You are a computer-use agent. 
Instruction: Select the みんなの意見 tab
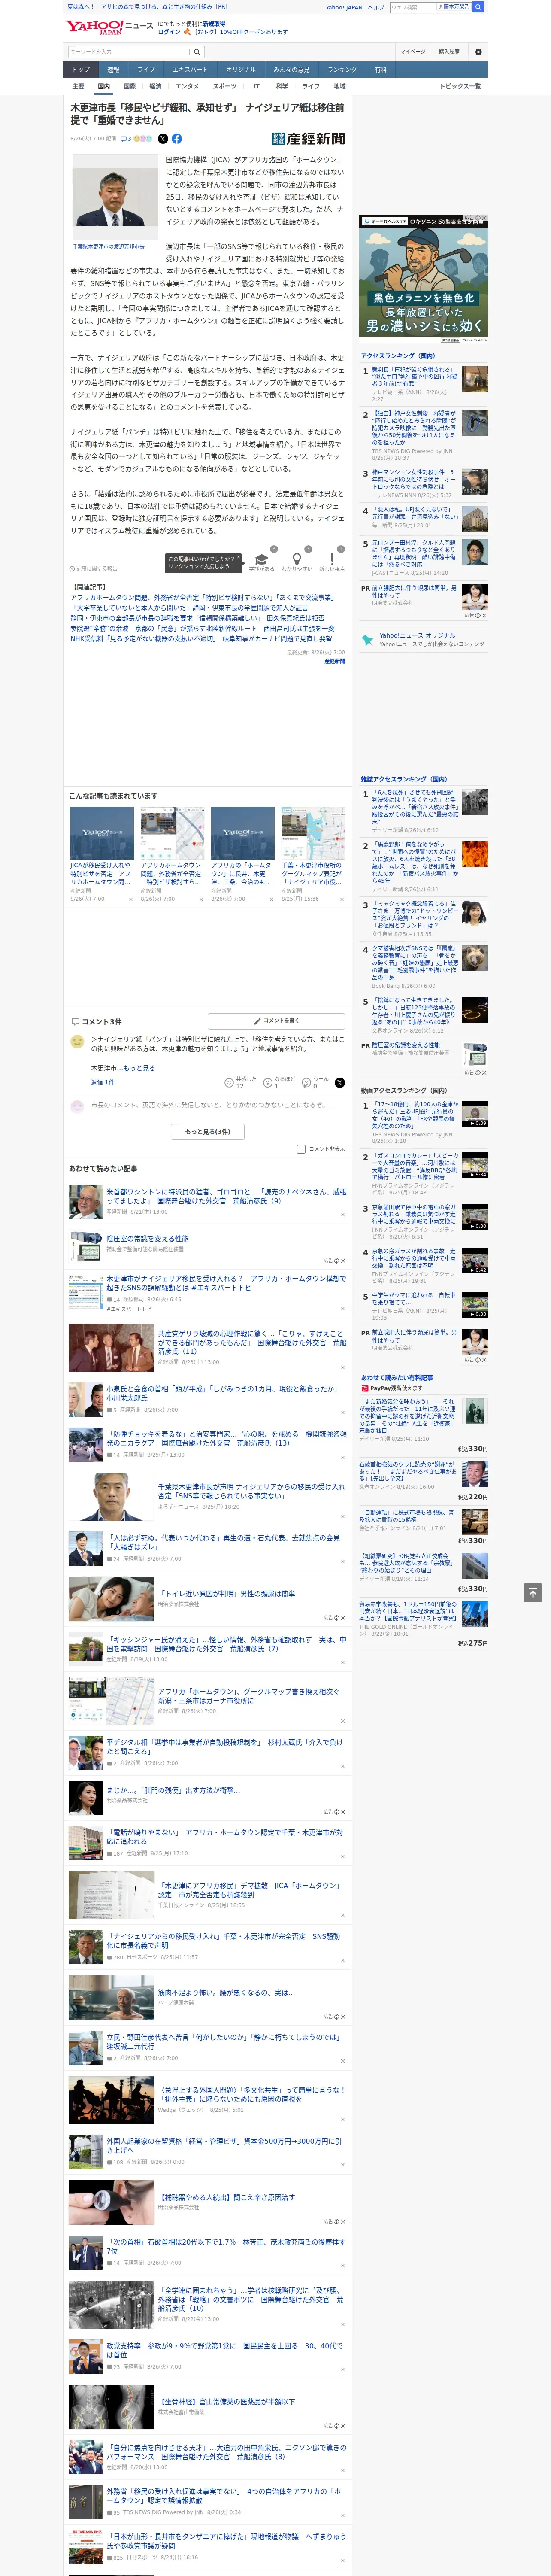(x=292, y=70)
